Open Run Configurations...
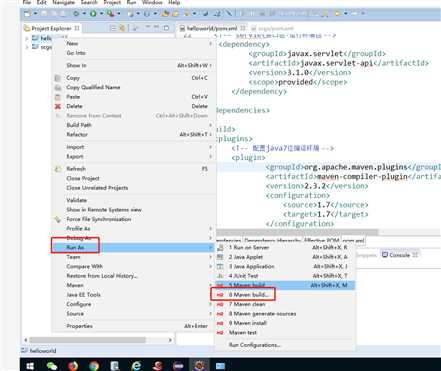Screen dimensions: 441x371 point(255,345)
